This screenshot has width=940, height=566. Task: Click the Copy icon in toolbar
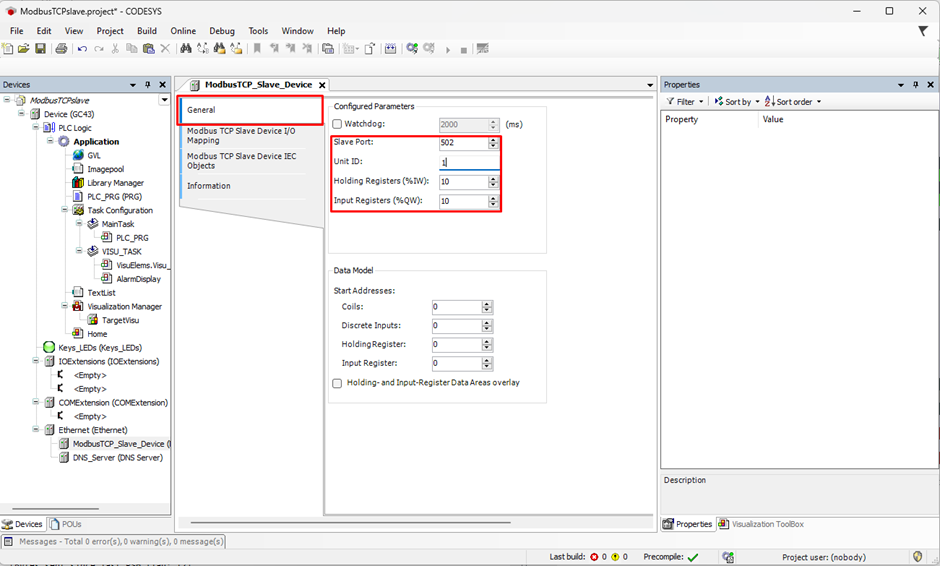click(132, 49)
